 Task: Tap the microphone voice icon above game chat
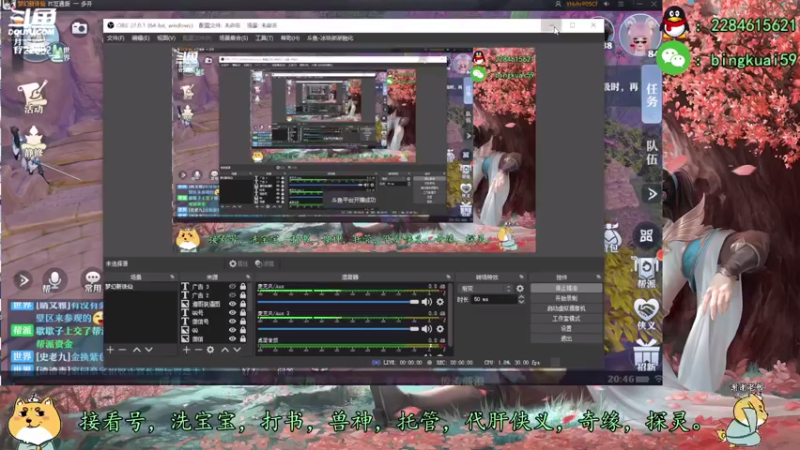54,280
